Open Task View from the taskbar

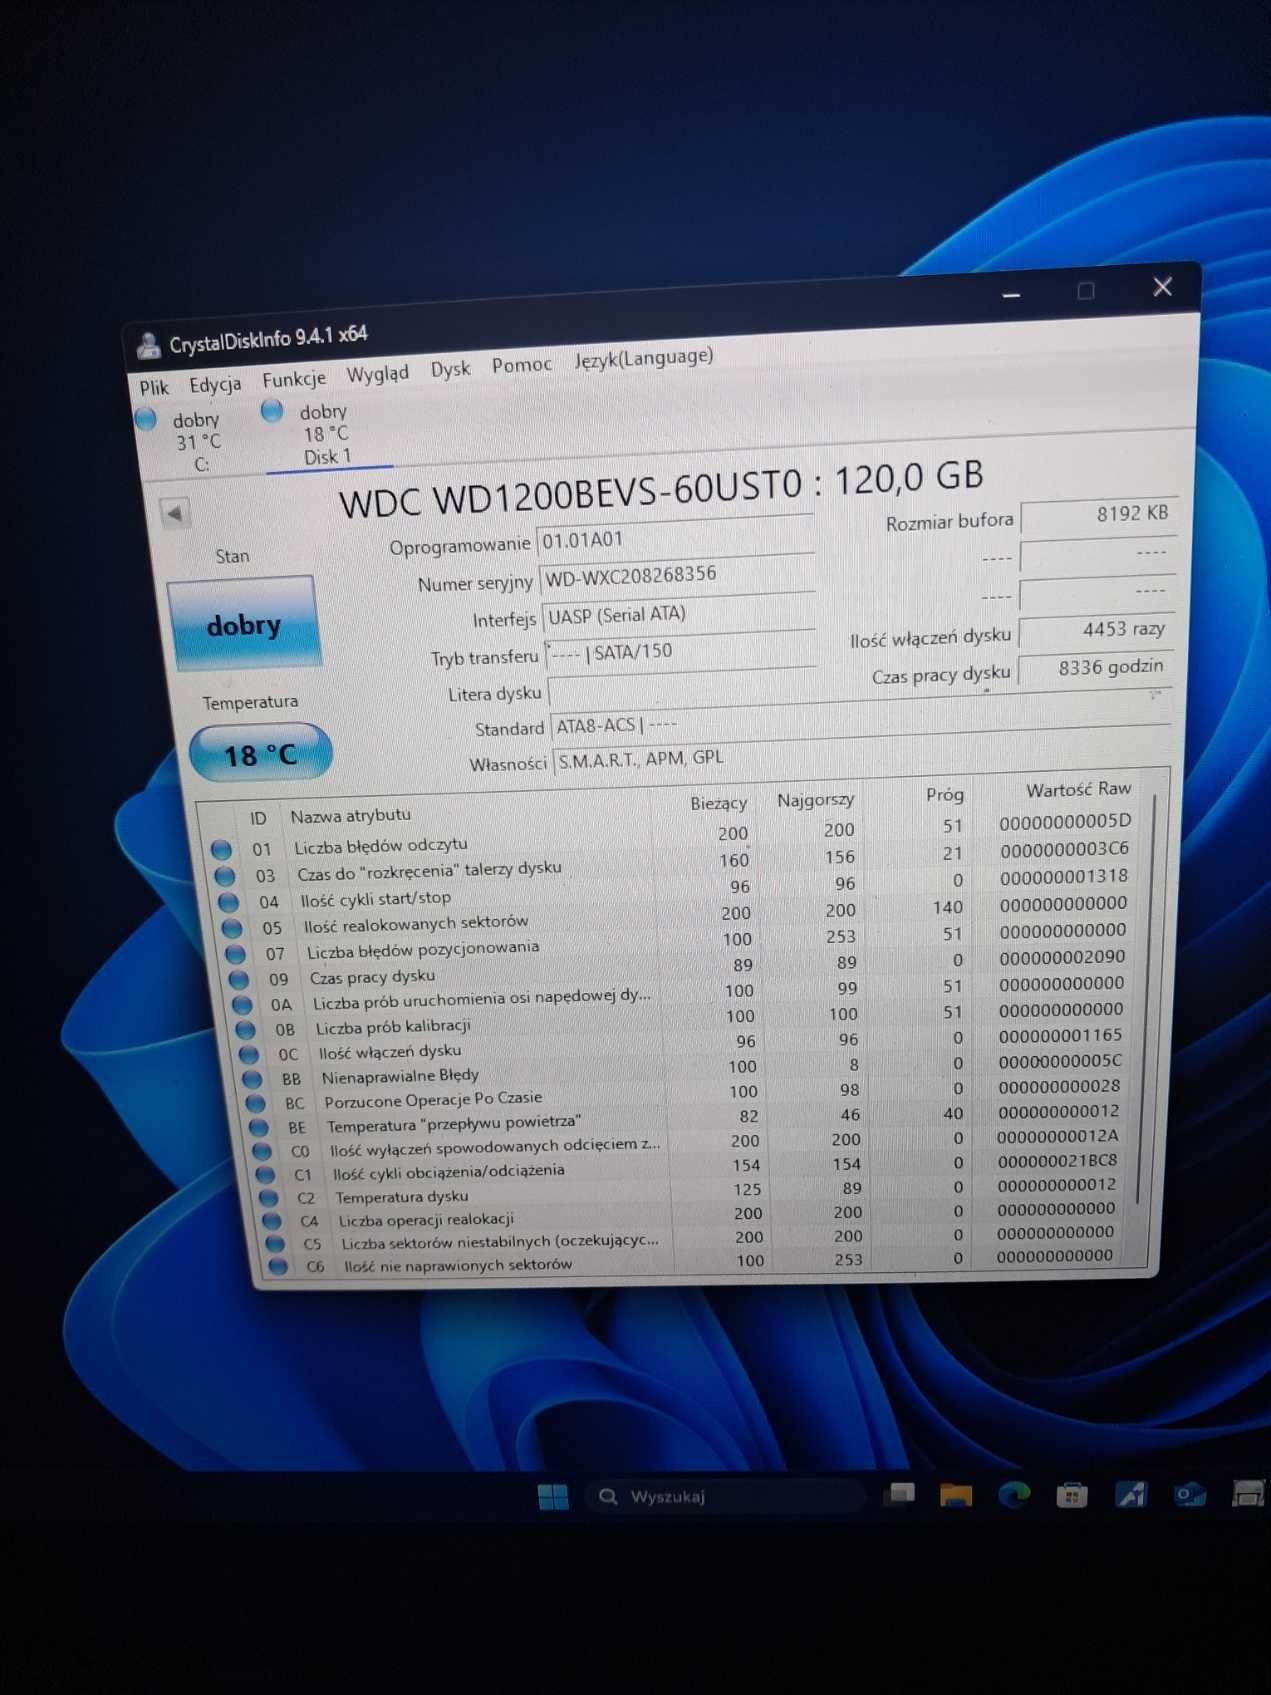[900, 1495]
